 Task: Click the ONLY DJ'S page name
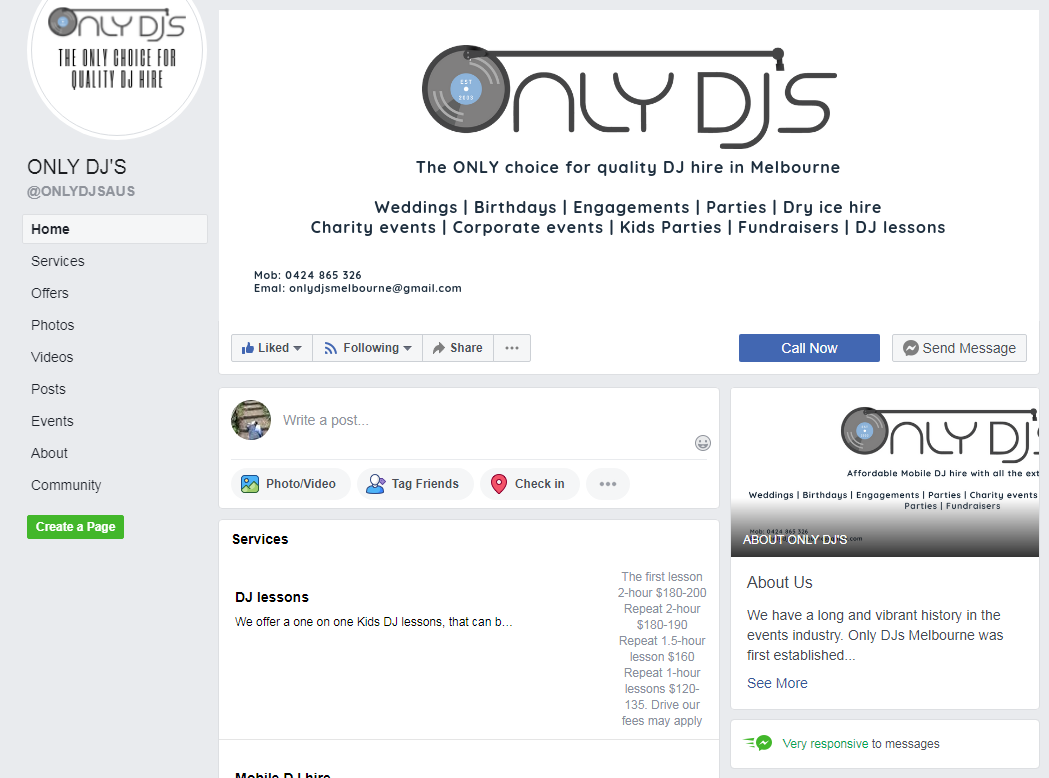(76, 167)
